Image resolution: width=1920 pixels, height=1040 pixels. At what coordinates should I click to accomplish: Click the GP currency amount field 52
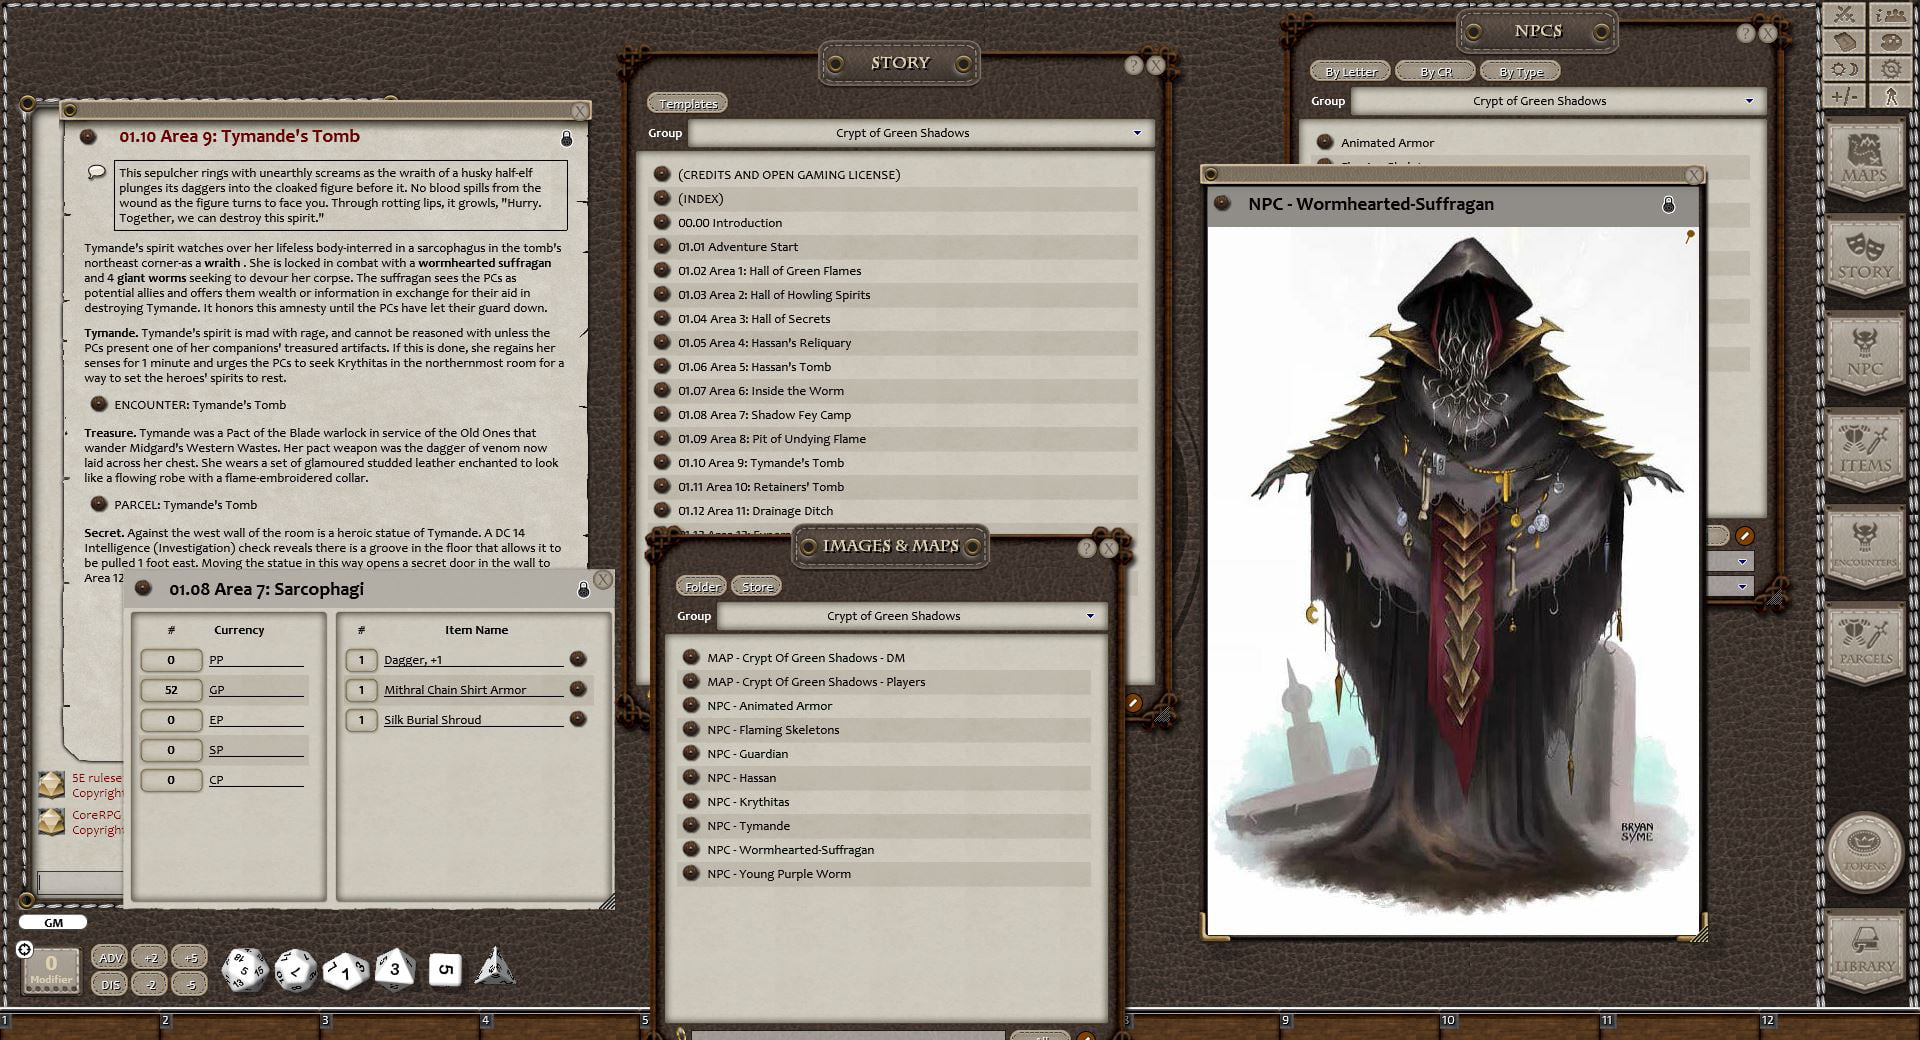coord(171,690)
